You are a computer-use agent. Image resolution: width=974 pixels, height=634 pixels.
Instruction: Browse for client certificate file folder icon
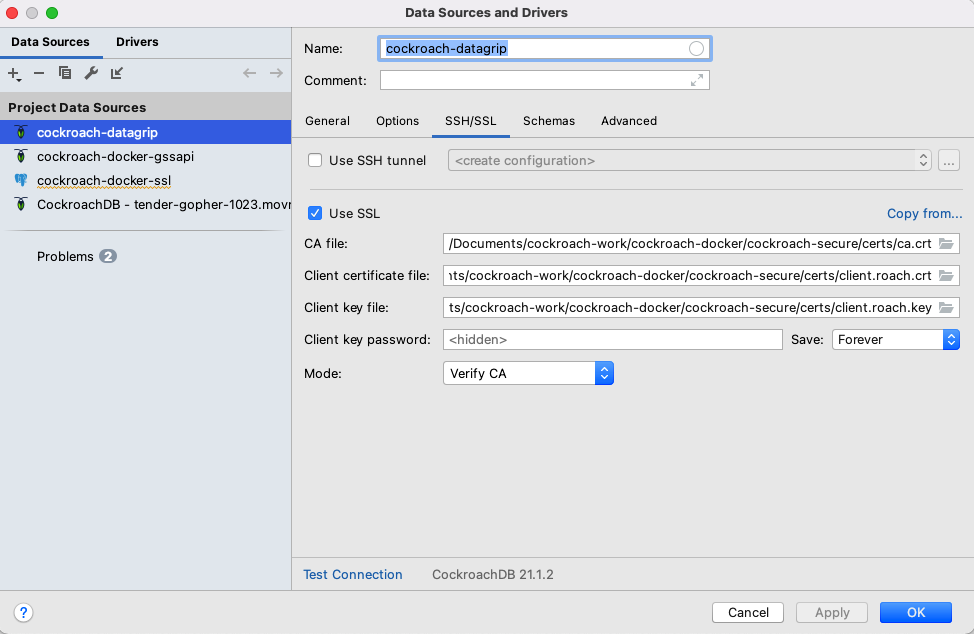pyautogui.click(x=946, y=275)
